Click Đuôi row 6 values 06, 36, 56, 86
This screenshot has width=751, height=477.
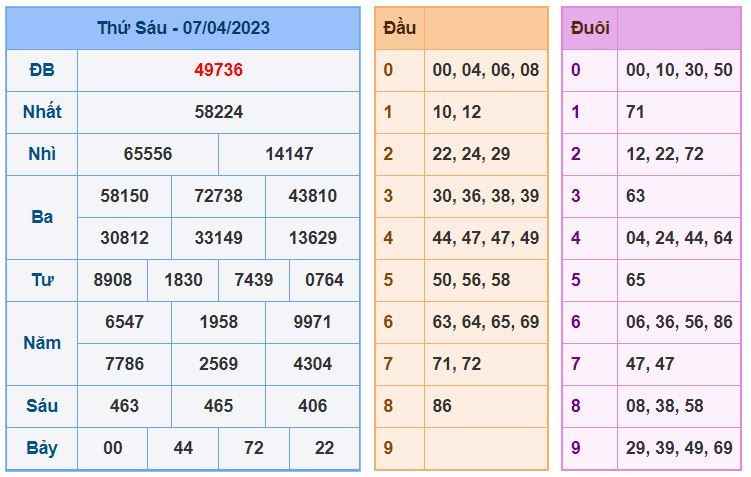point(679,322)
